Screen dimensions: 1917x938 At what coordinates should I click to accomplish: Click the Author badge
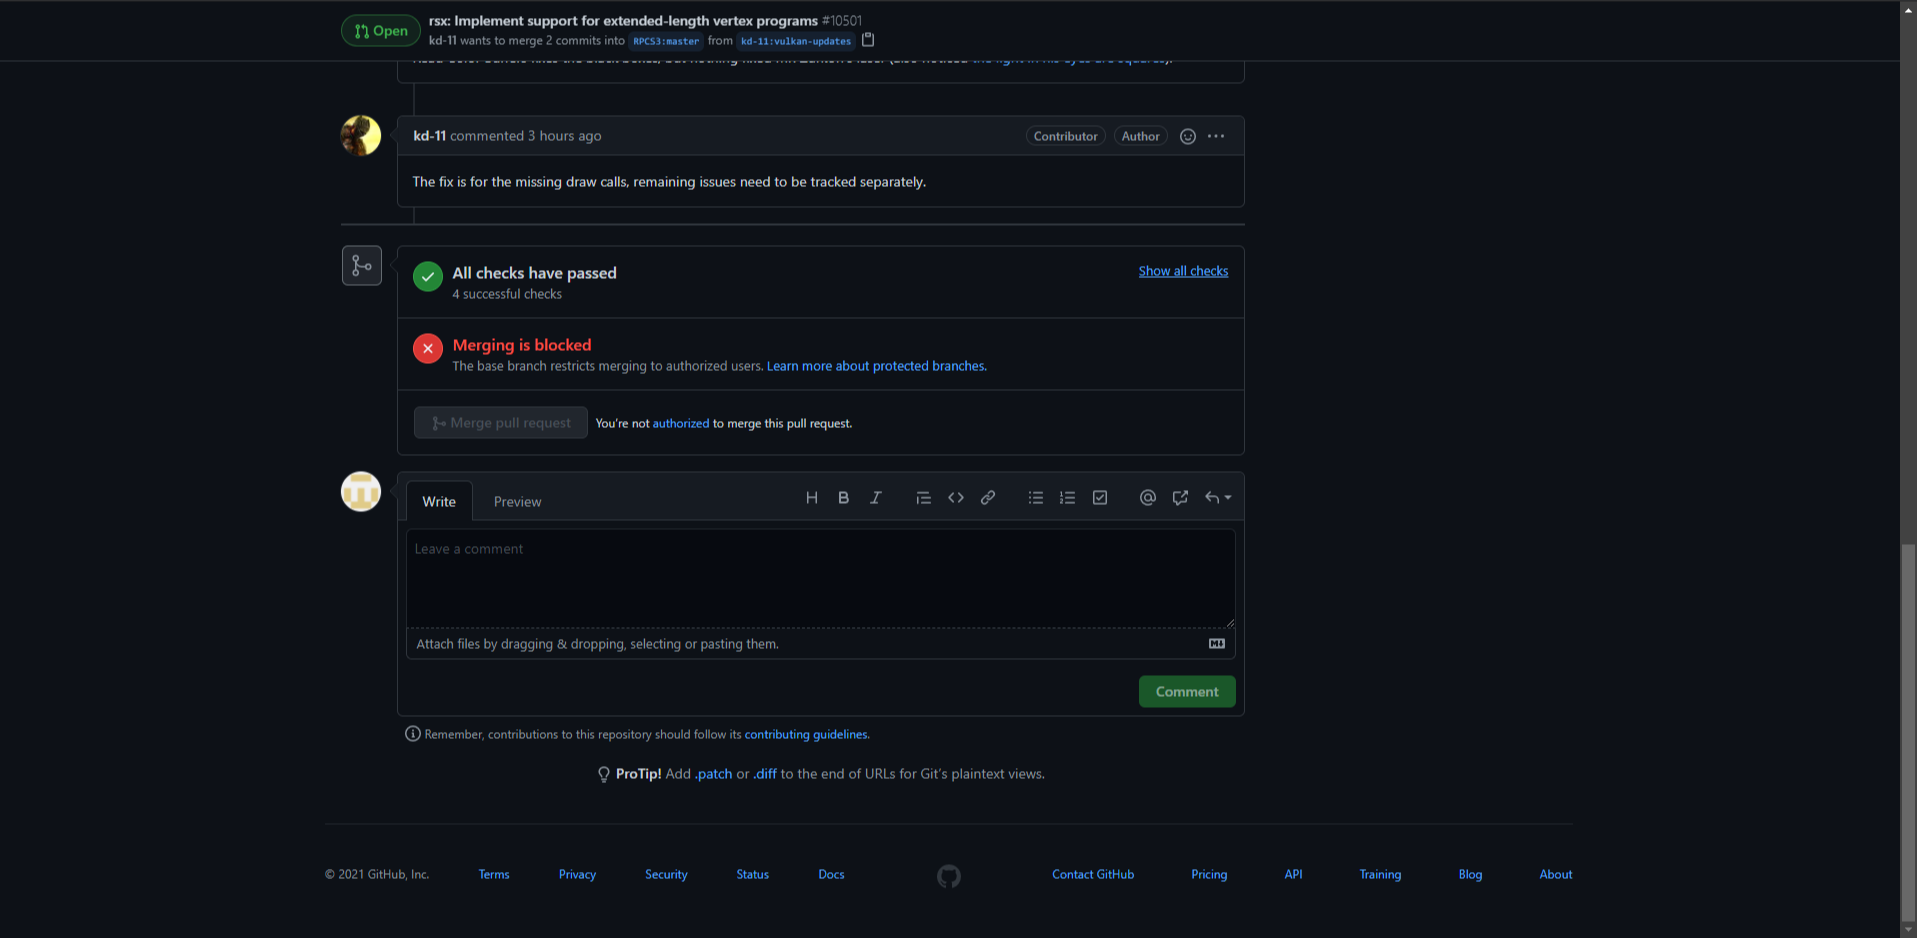(x=1140, y=136)
